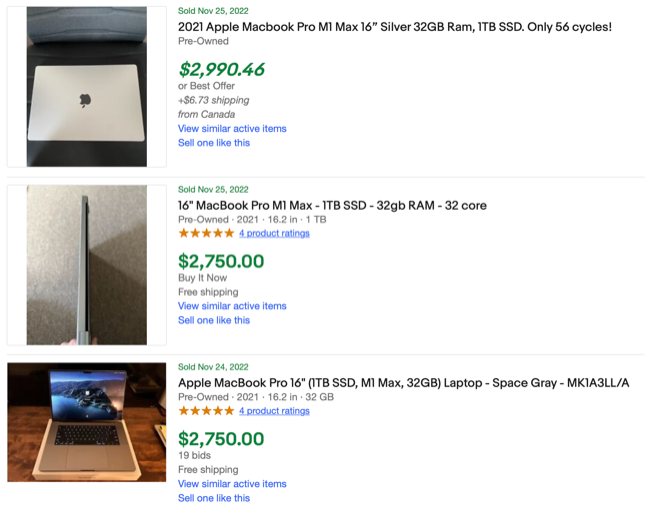The height and width of the screenshot is (516, 650).
Task: Open '4 product ratings' for the 32 core listing
Action: coord(274,233)
